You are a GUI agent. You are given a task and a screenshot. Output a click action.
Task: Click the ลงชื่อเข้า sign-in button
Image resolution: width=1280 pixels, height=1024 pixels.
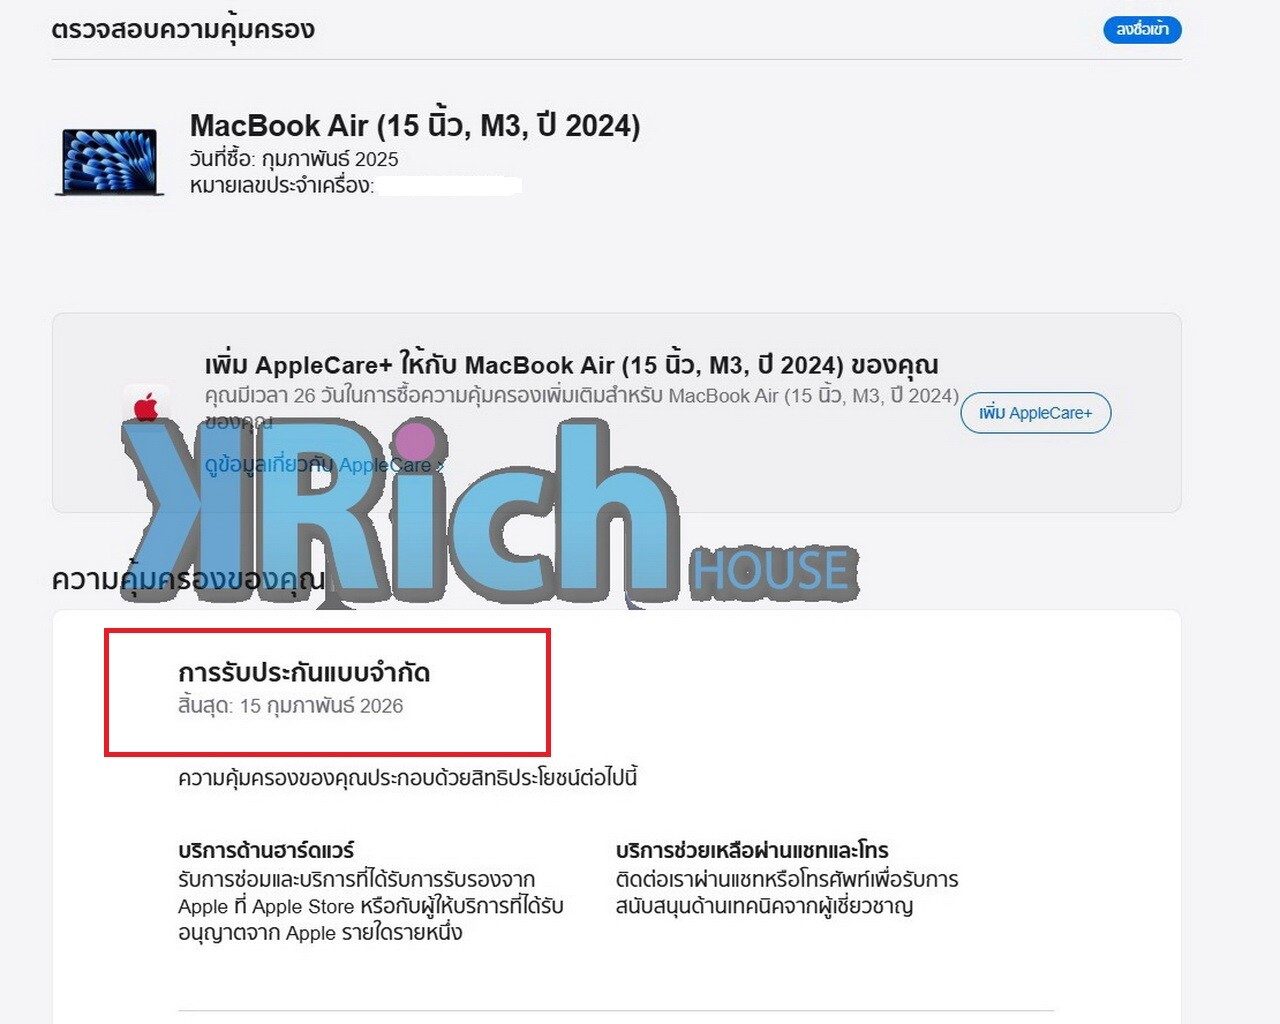(1142, 30)
